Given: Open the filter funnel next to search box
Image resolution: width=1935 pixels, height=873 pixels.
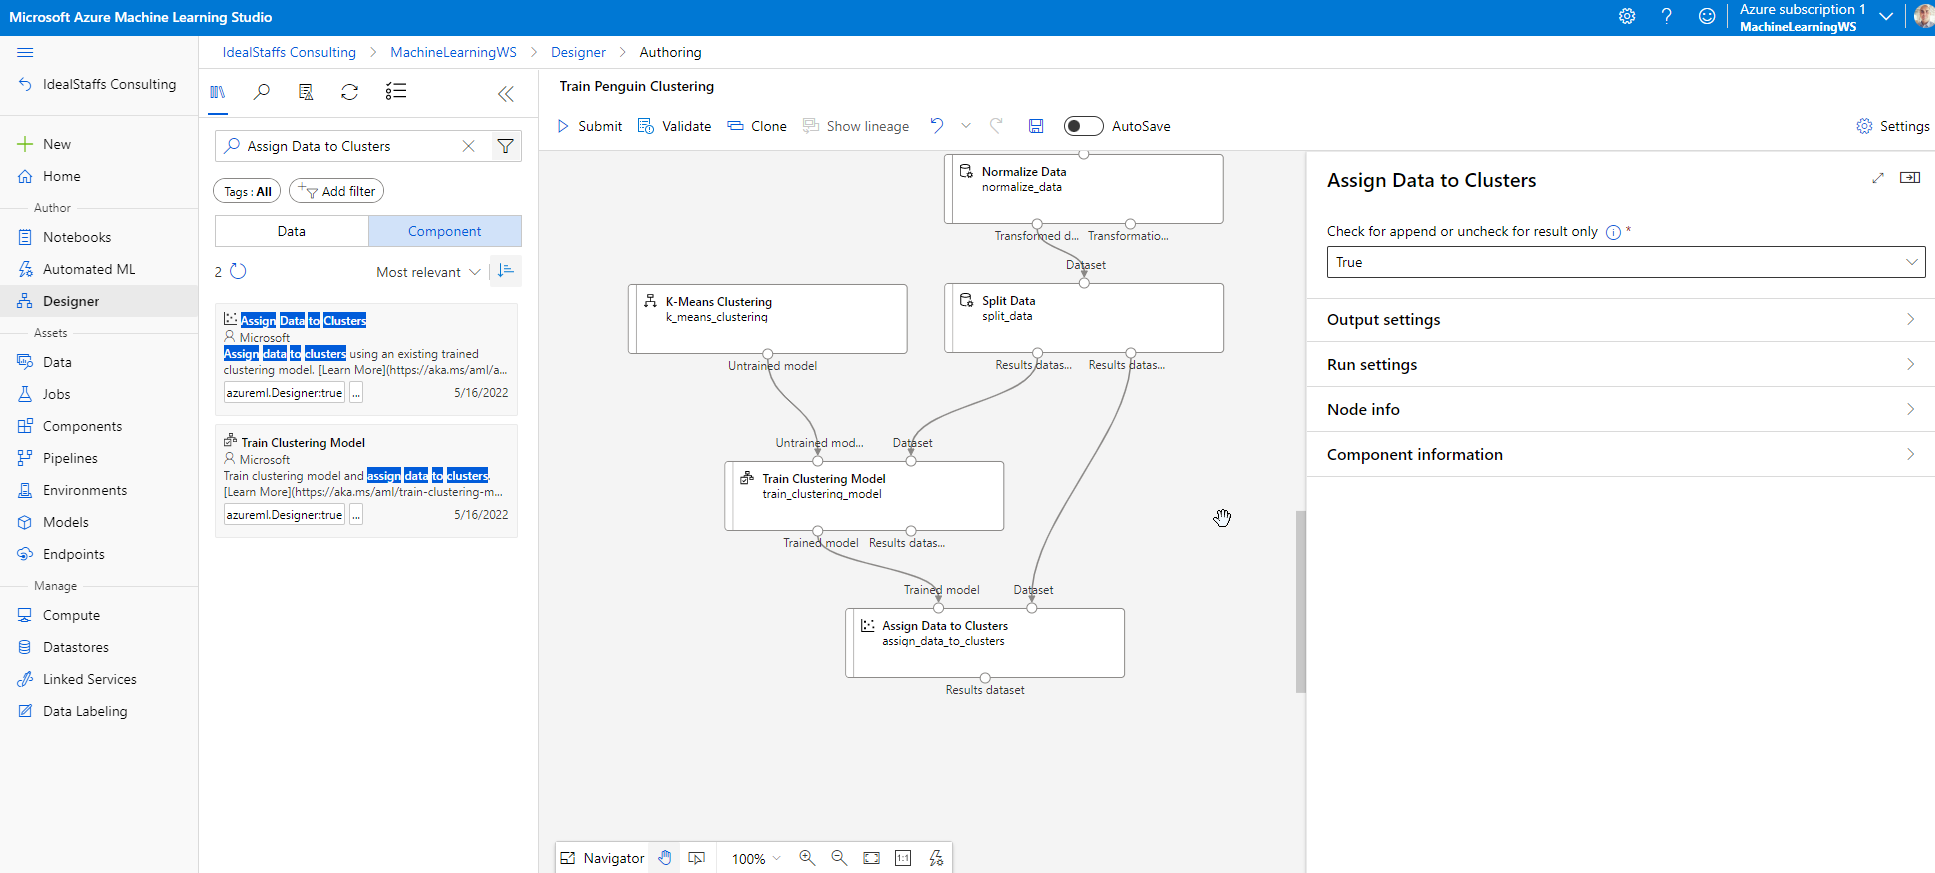Looking at the screenshot, I should click(x=506, y=146).
